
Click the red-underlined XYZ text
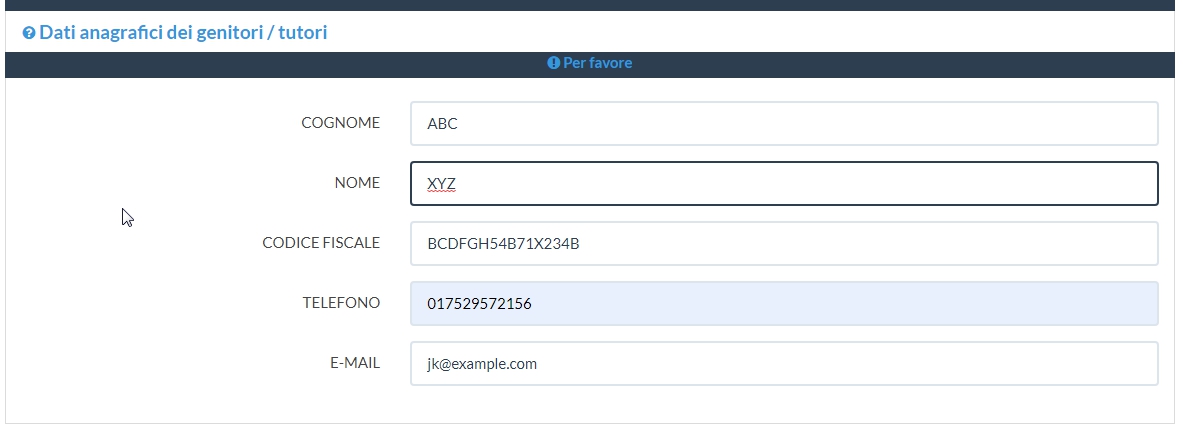click(441, 184)
